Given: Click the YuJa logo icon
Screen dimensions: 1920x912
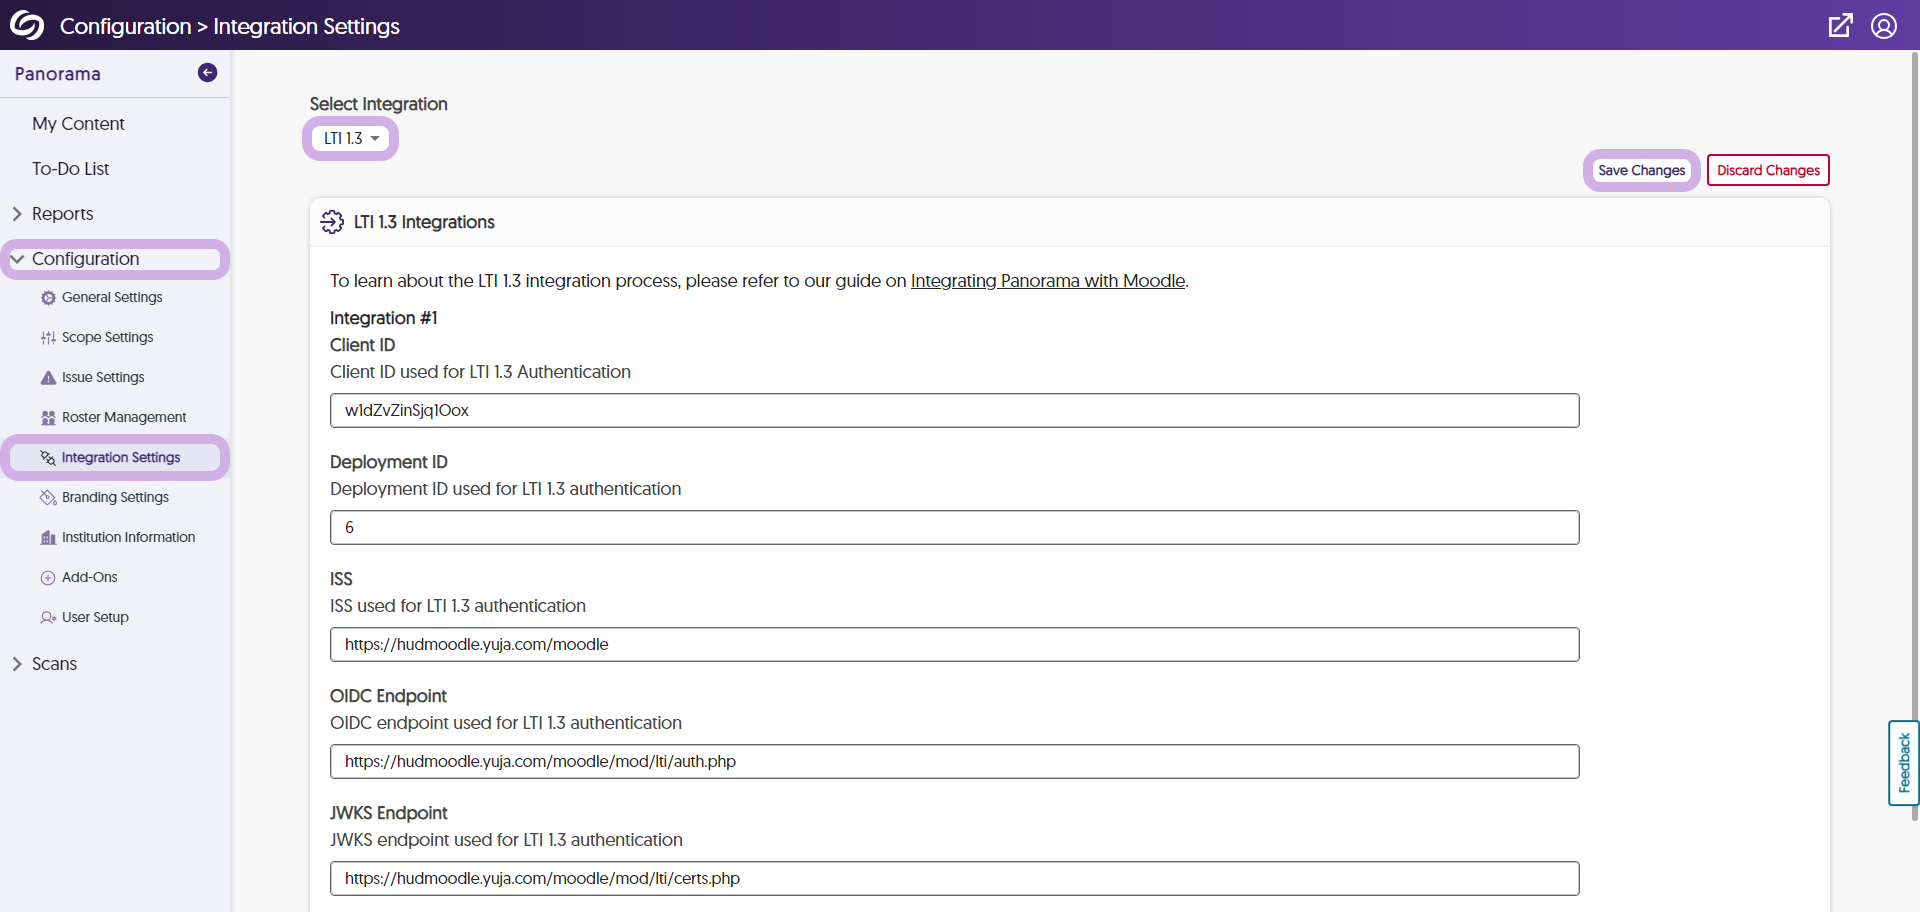Looking at the screenshot, I should tap(27, 25).
